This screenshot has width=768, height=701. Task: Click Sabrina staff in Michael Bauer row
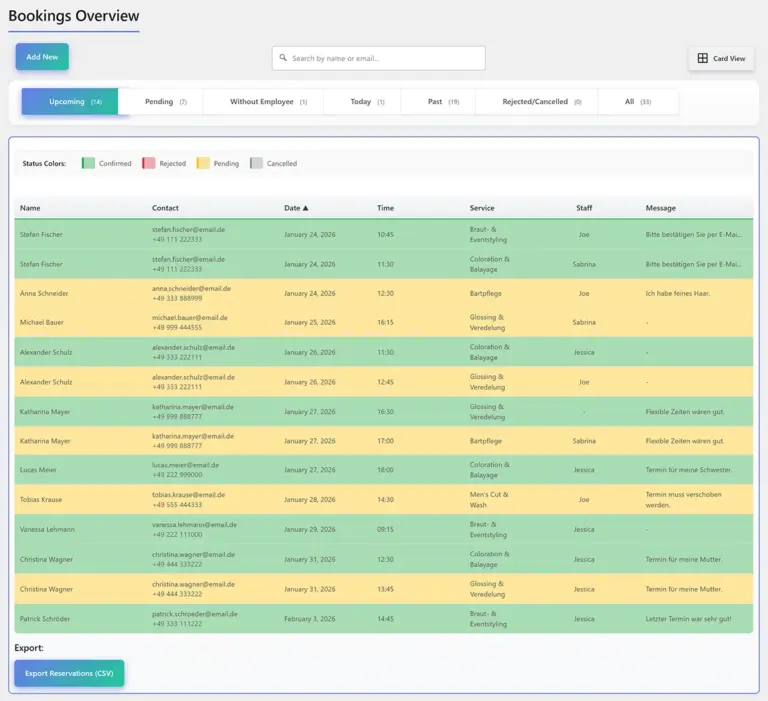click(584, 322)
